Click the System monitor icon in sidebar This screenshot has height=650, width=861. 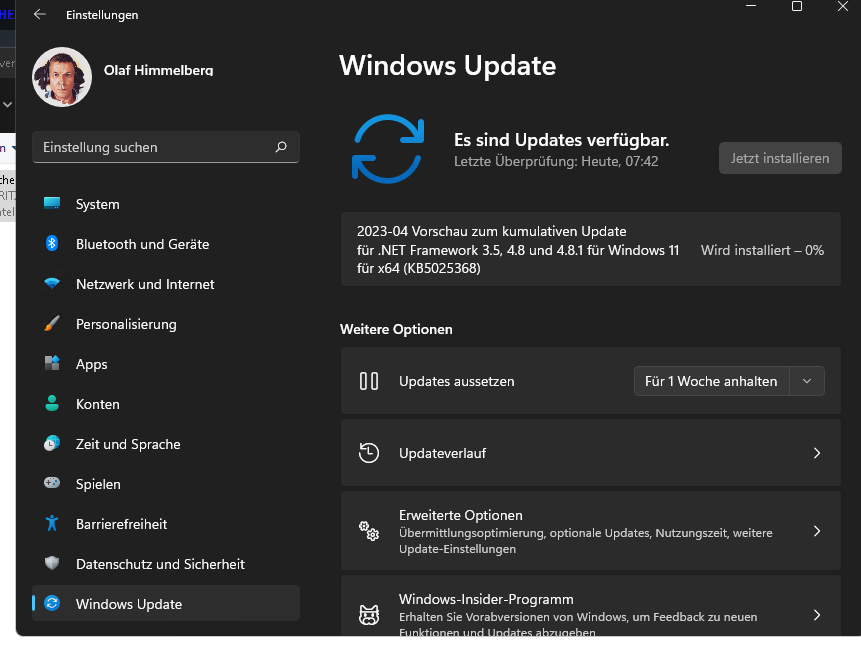[x=52, y=204]
